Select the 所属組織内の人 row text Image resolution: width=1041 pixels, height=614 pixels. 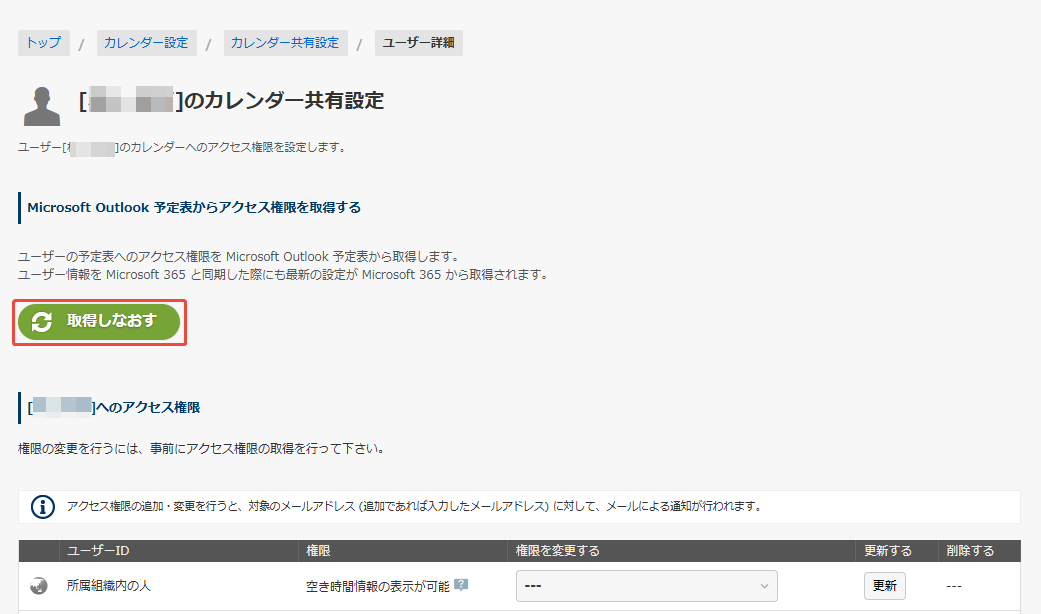[108, 585]
